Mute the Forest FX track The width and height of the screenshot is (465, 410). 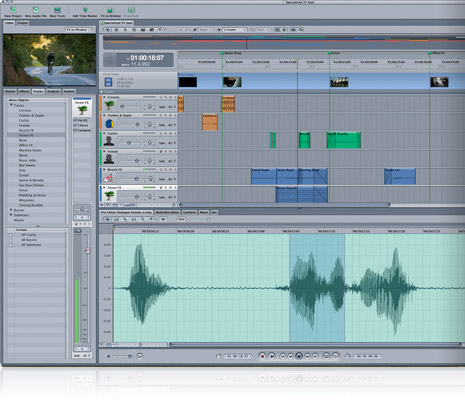tap(170, 188)
